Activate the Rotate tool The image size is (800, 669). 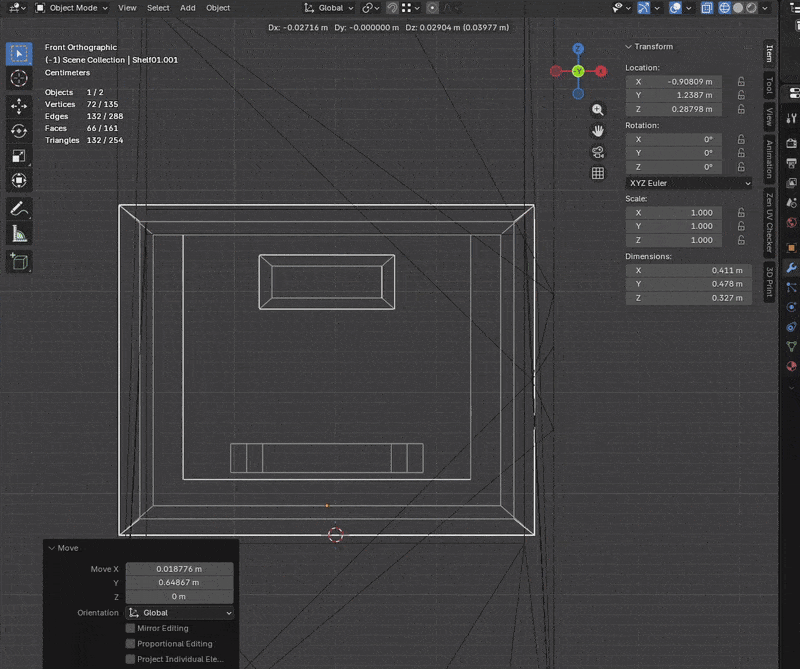[19, 131]
